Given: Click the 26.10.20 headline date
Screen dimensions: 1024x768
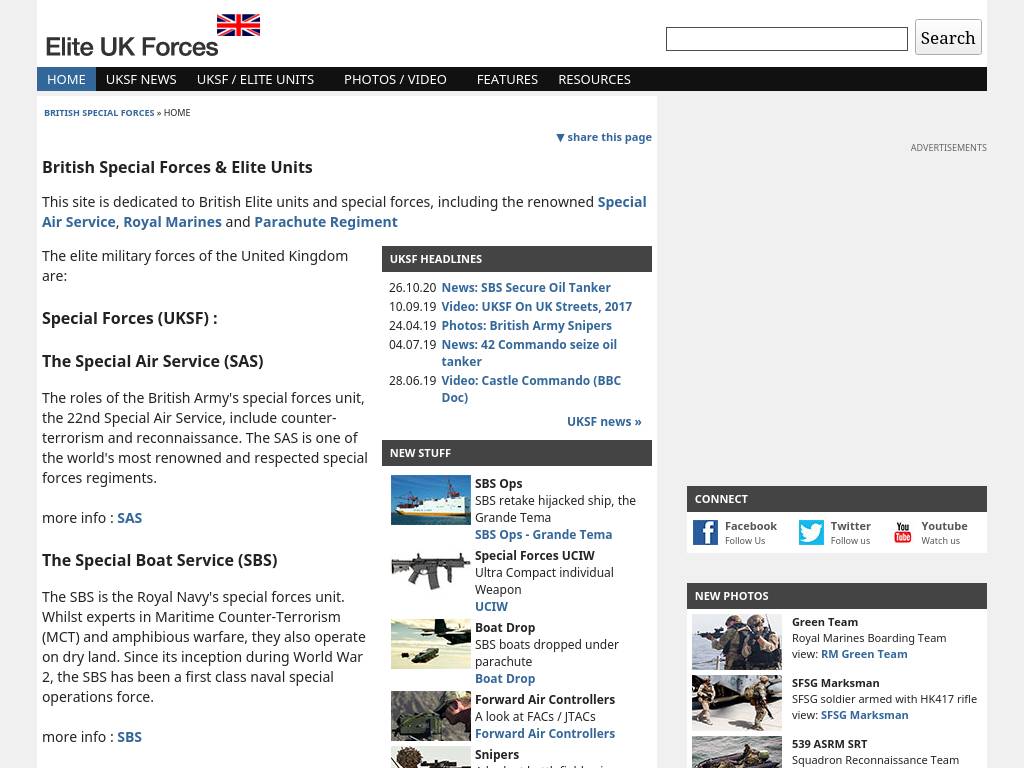Looking at the screenshot, I should pos(412,287).
